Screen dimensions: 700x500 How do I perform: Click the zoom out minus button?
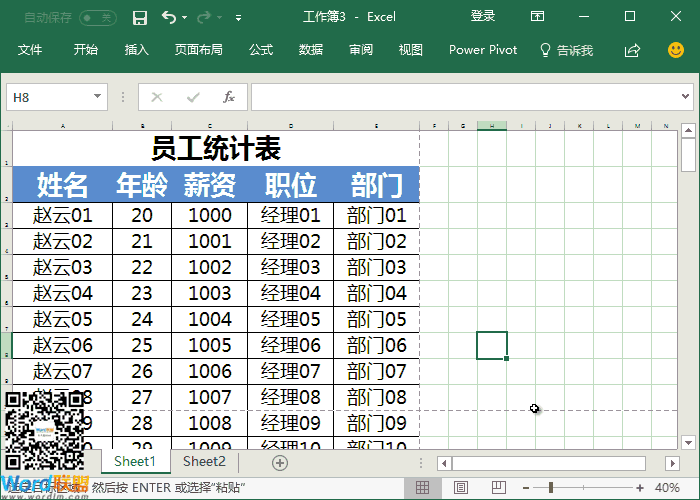coord(526,488)
